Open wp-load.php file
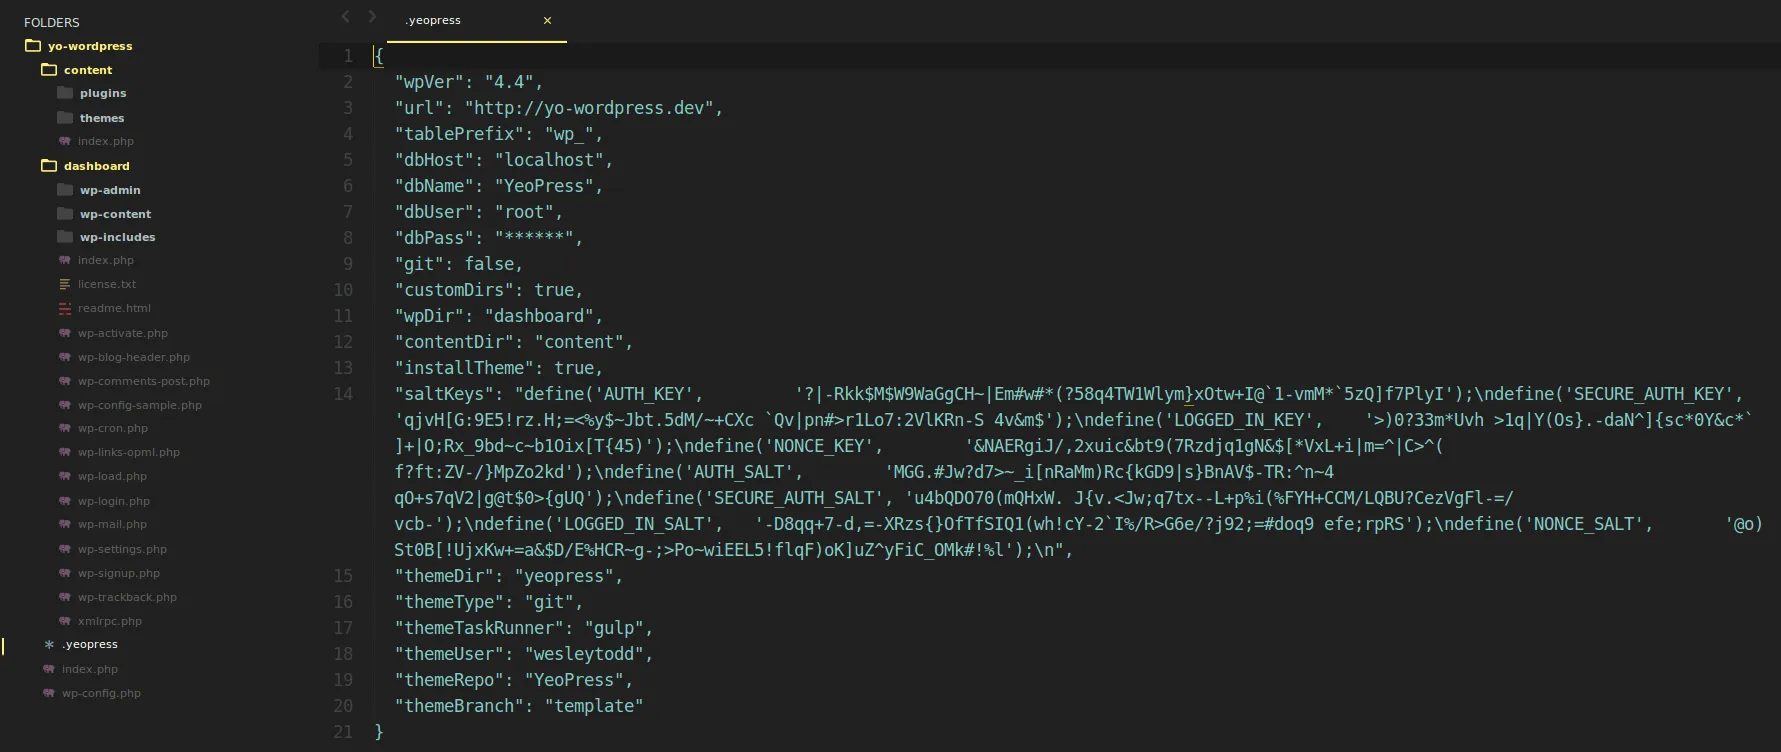The width and height of the screenshot is (1781, 752). coord(112,476)
